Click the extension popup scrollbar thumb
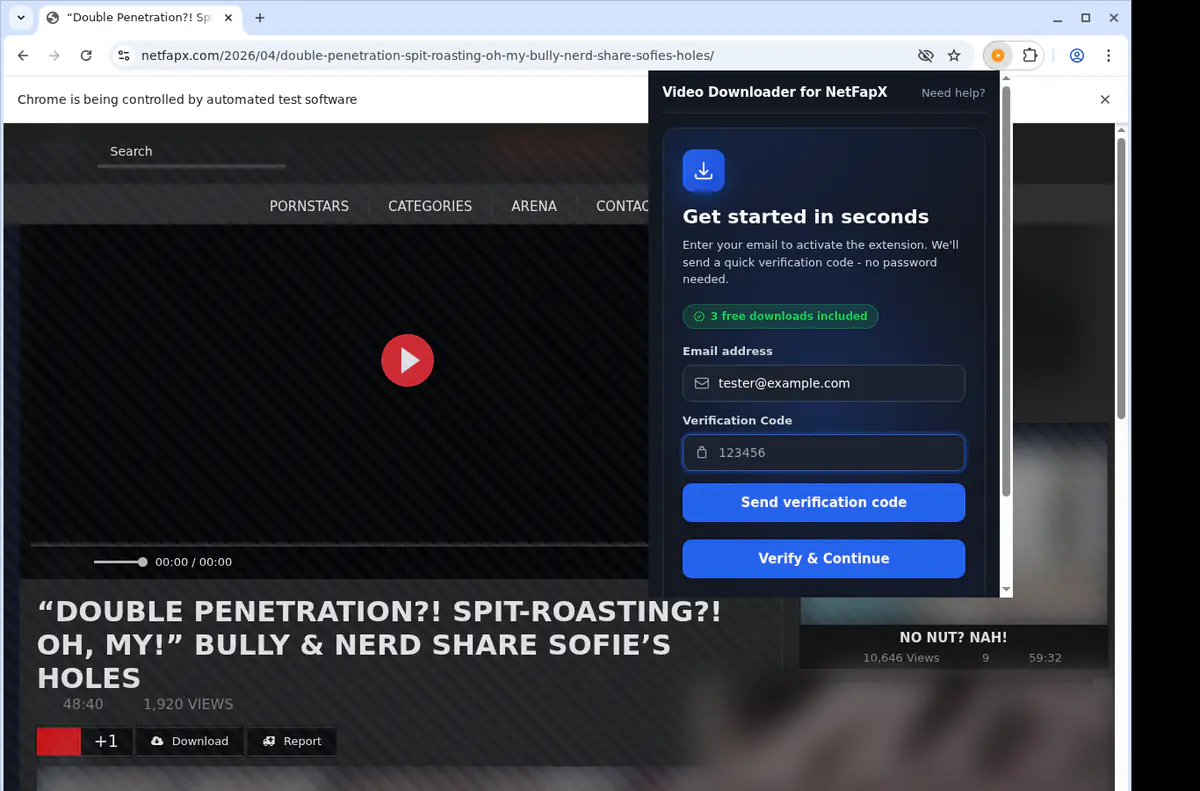This screenshot has width=1200, height=791. [1006, 290]
